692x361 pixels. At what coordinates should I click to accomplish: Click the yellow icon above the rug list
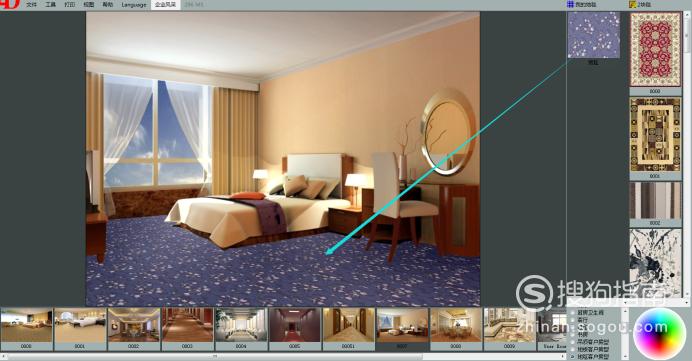(x=632, y=4)
